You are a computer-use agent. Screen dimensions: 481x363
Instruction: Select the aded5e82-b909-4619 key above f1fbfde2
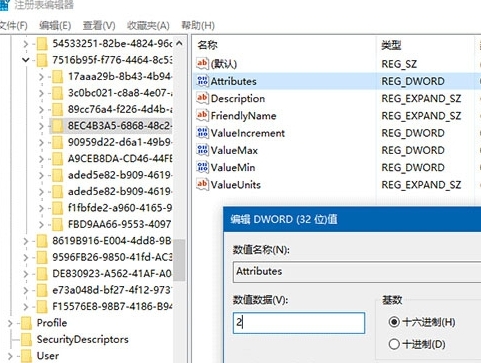pyautogui.click(x=119, y=192)
